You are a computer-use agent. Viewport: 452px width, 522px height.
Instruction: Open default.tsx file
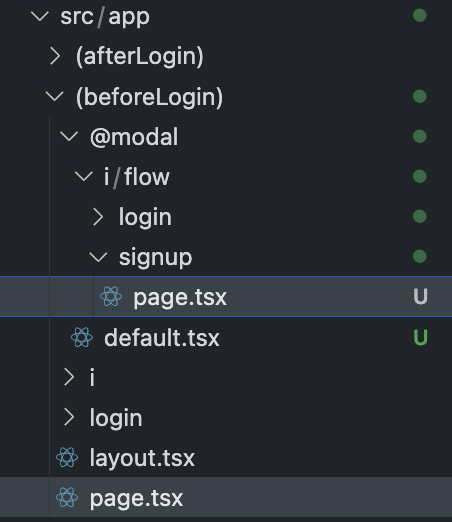pyautogui.click(x=162, y=338)
